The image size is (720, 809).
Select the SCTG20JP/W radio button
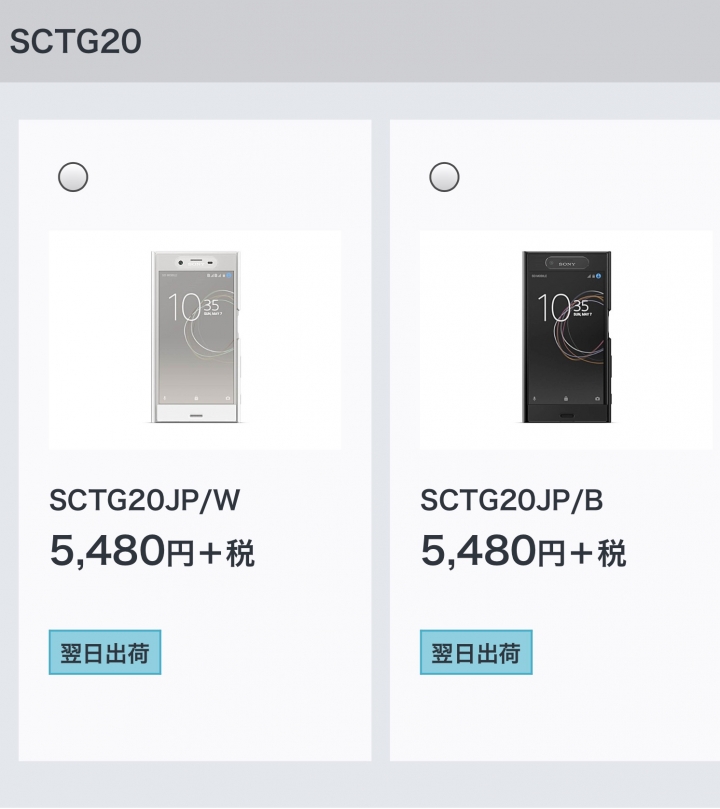click(x=73, y=177)
